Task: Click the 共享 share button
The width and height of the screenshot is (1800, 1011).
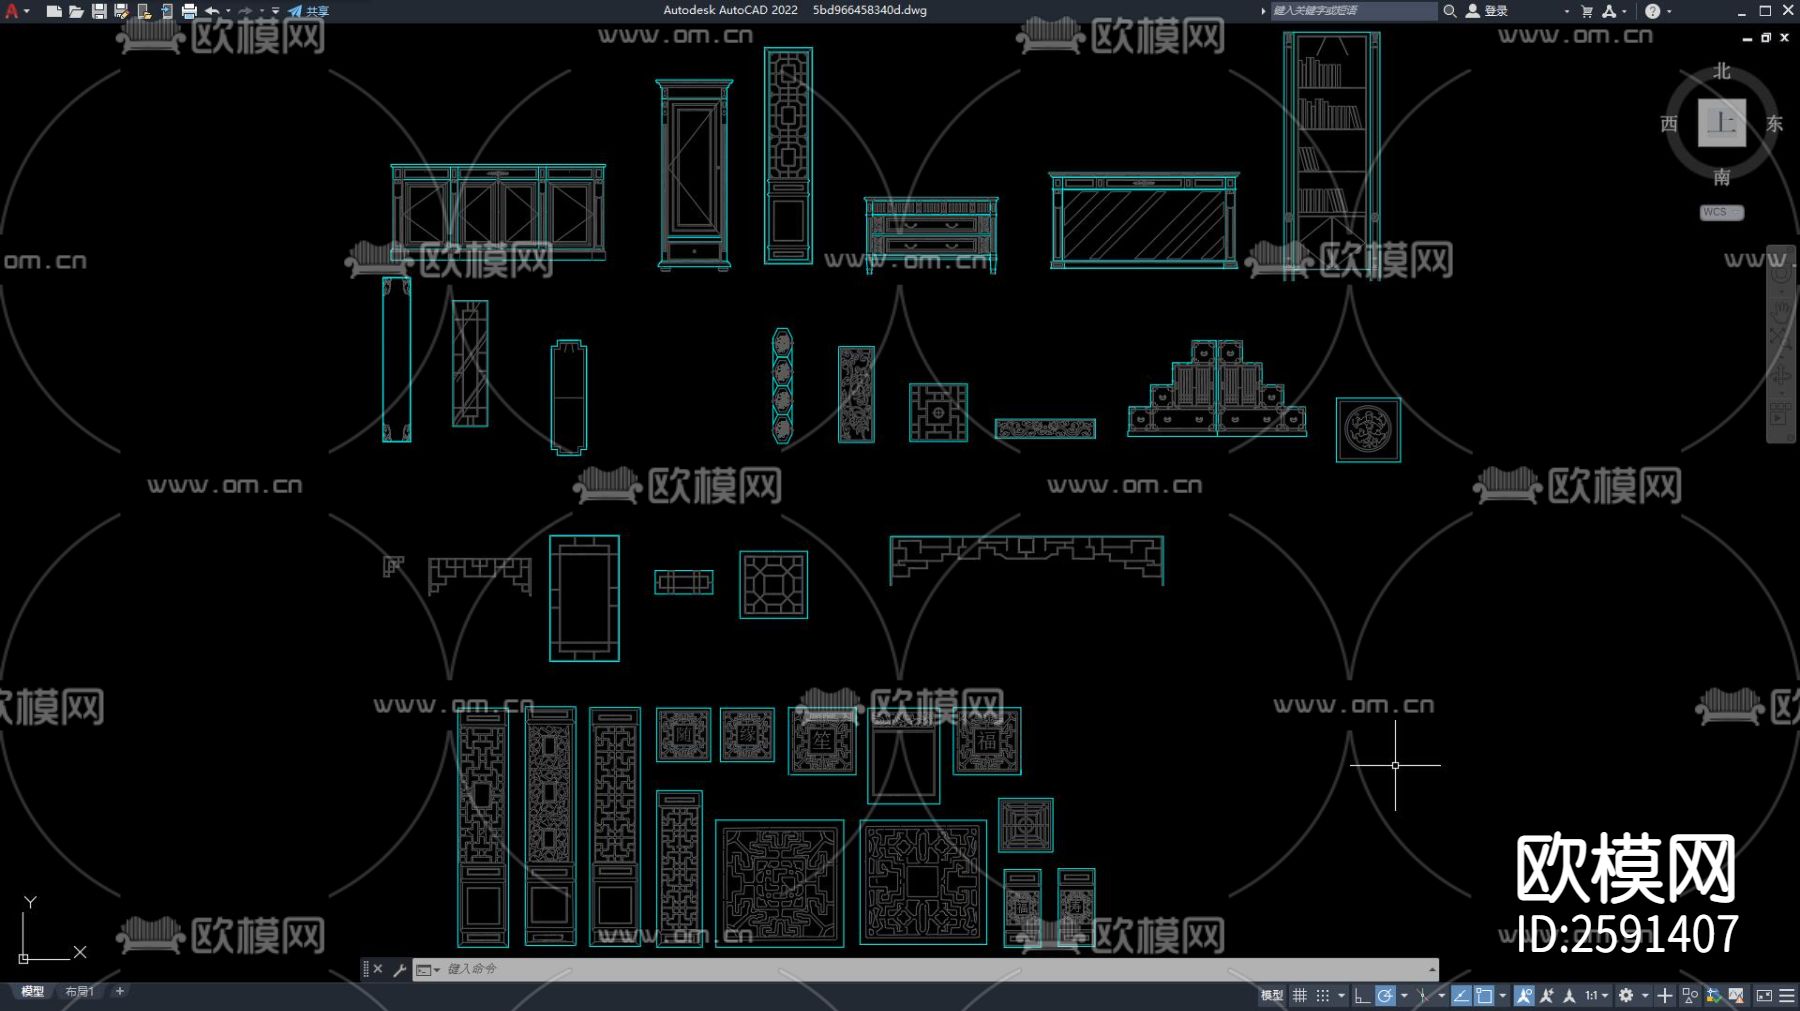Action: click(x=308, y=11)
